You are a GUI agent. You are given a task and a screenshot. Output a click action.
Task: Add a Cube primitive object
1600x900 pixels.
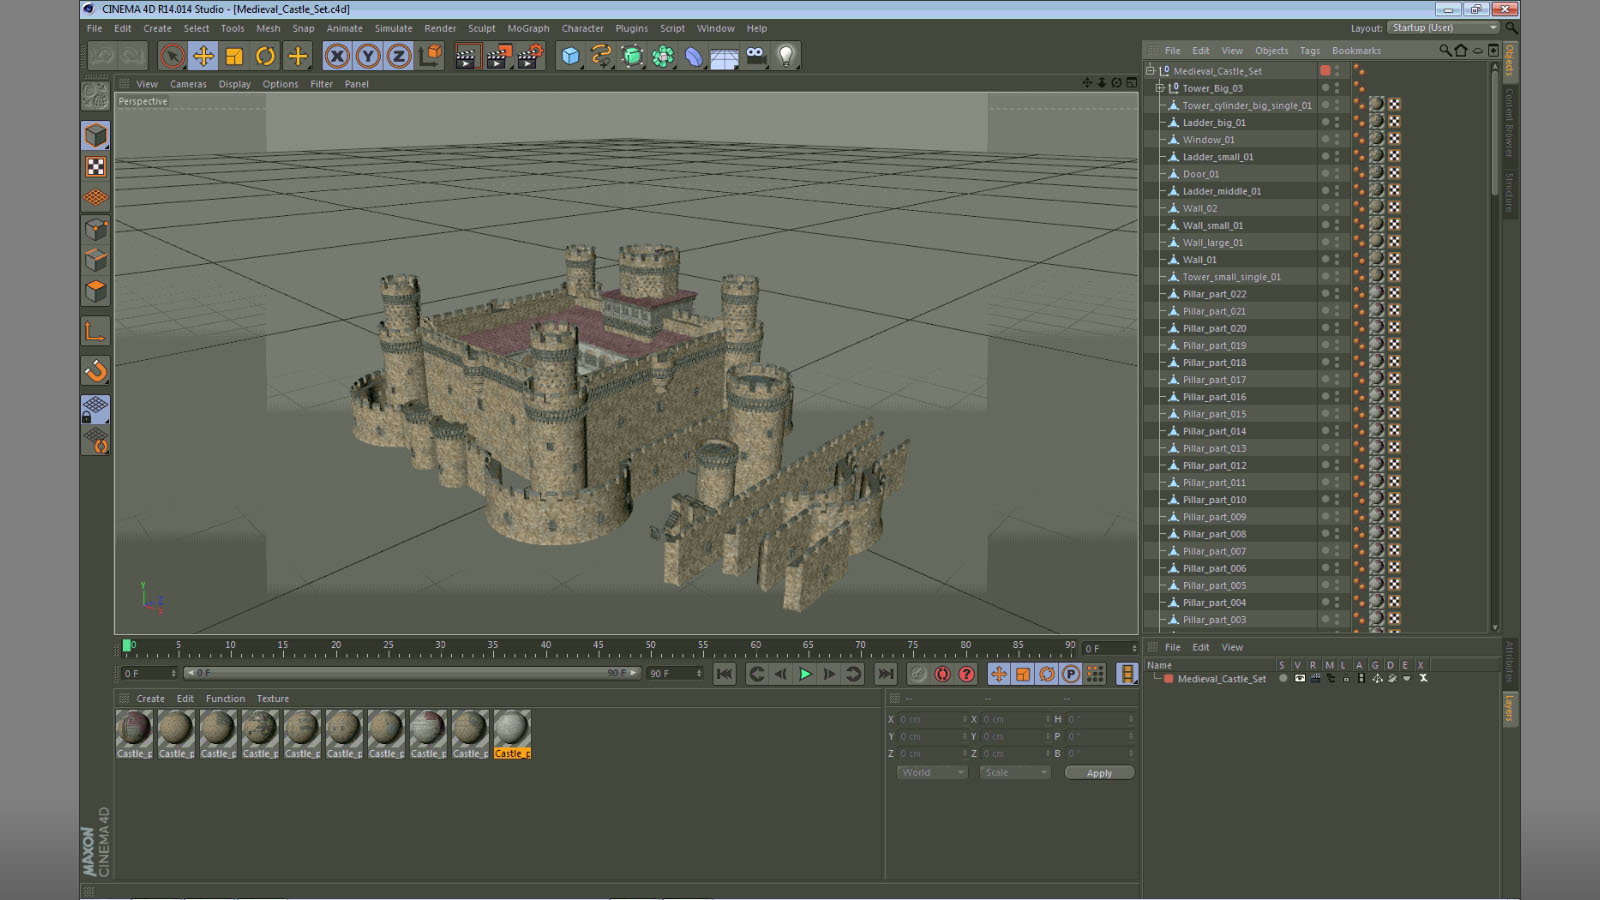click(x=570, y=56)
